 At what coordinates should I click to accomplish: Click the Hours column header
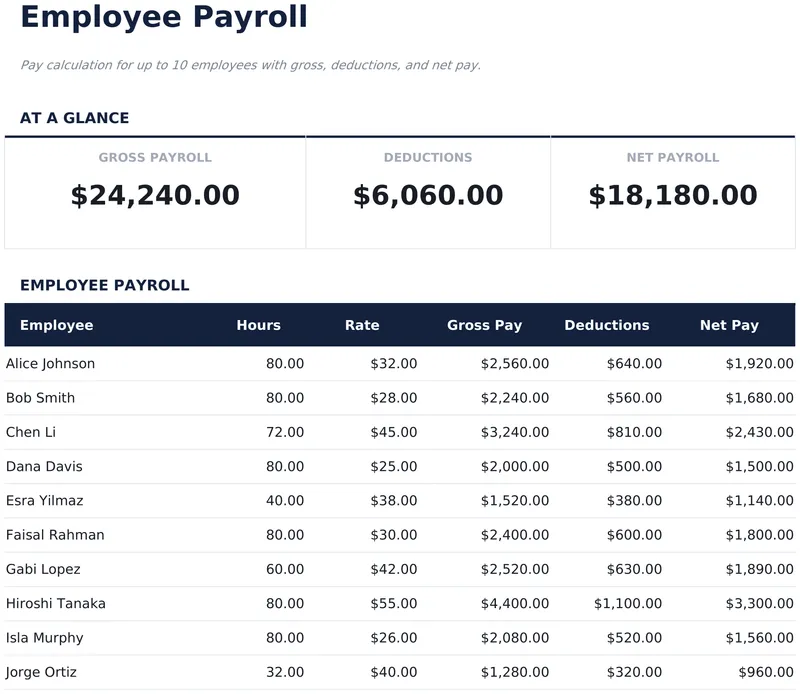(259, 325)
